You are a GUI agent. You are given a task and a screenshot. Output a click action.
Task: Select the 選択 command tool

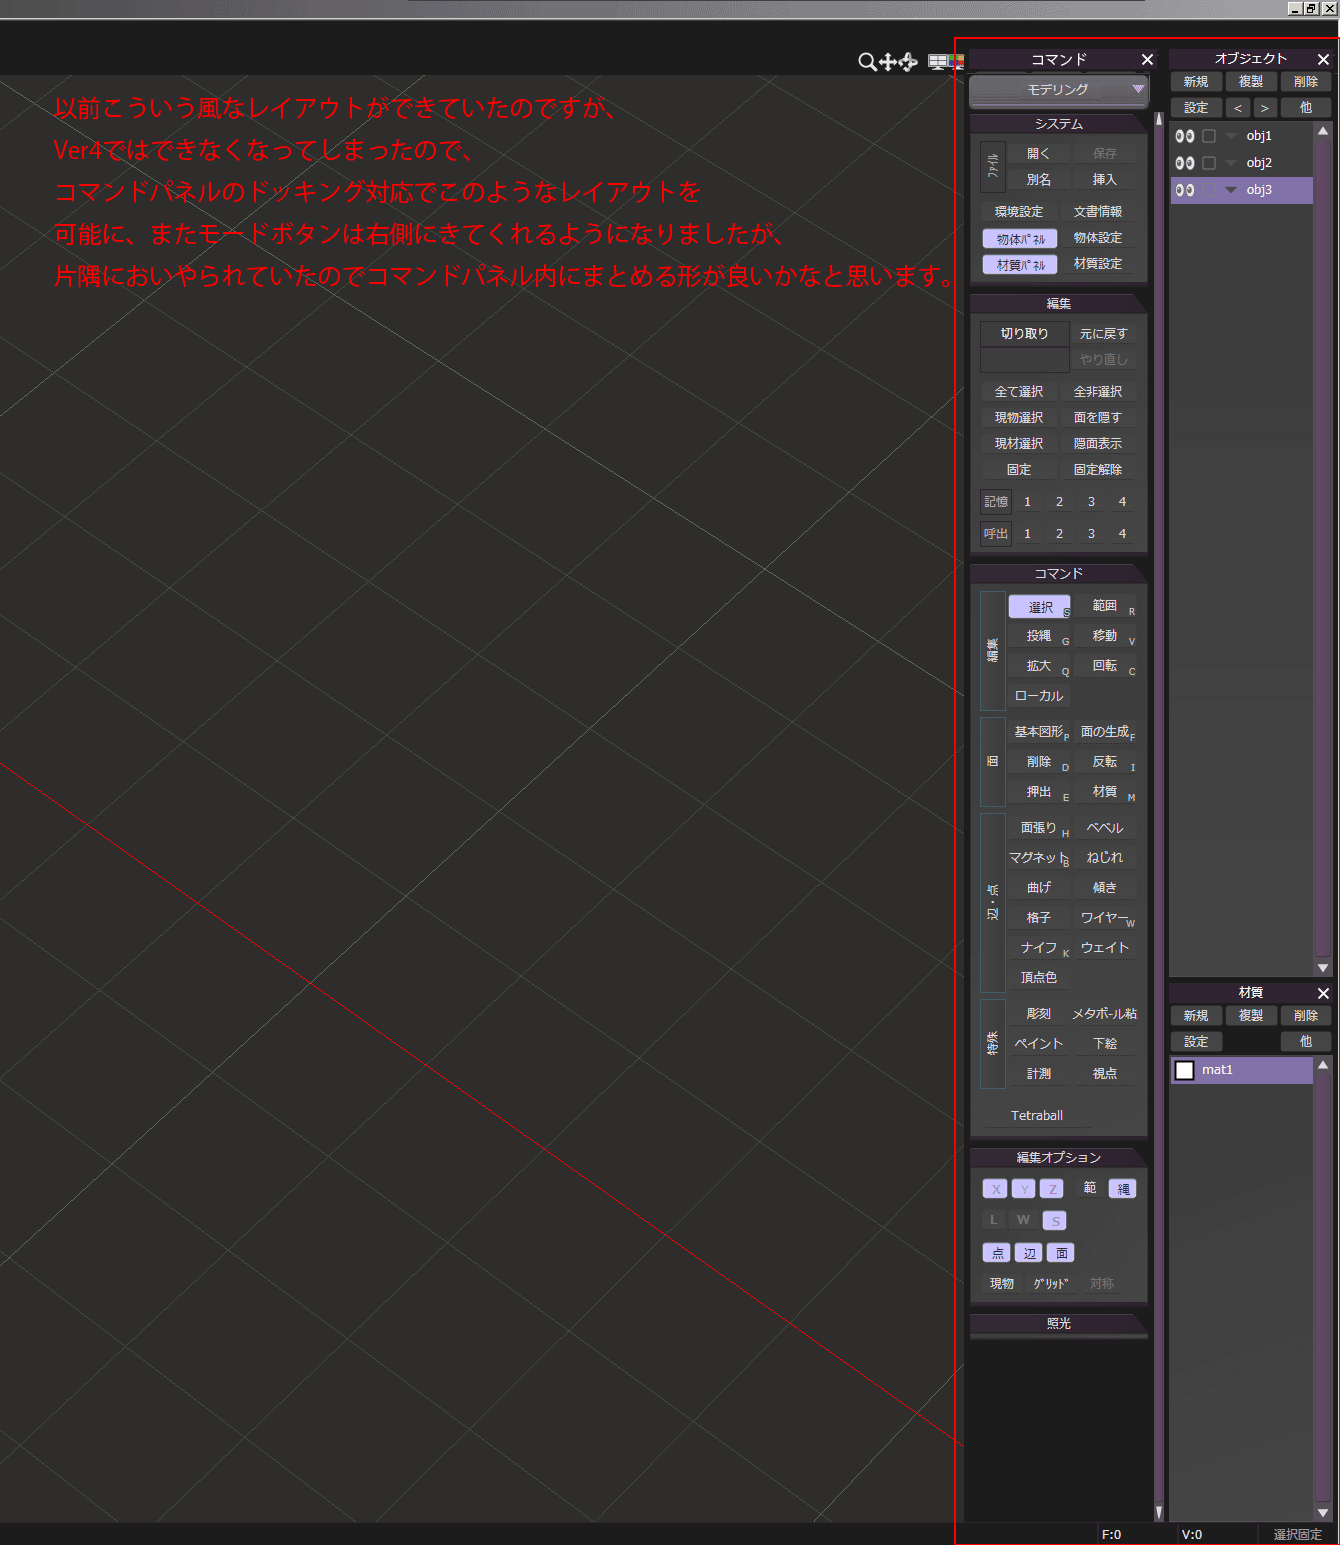point(1040,607)
